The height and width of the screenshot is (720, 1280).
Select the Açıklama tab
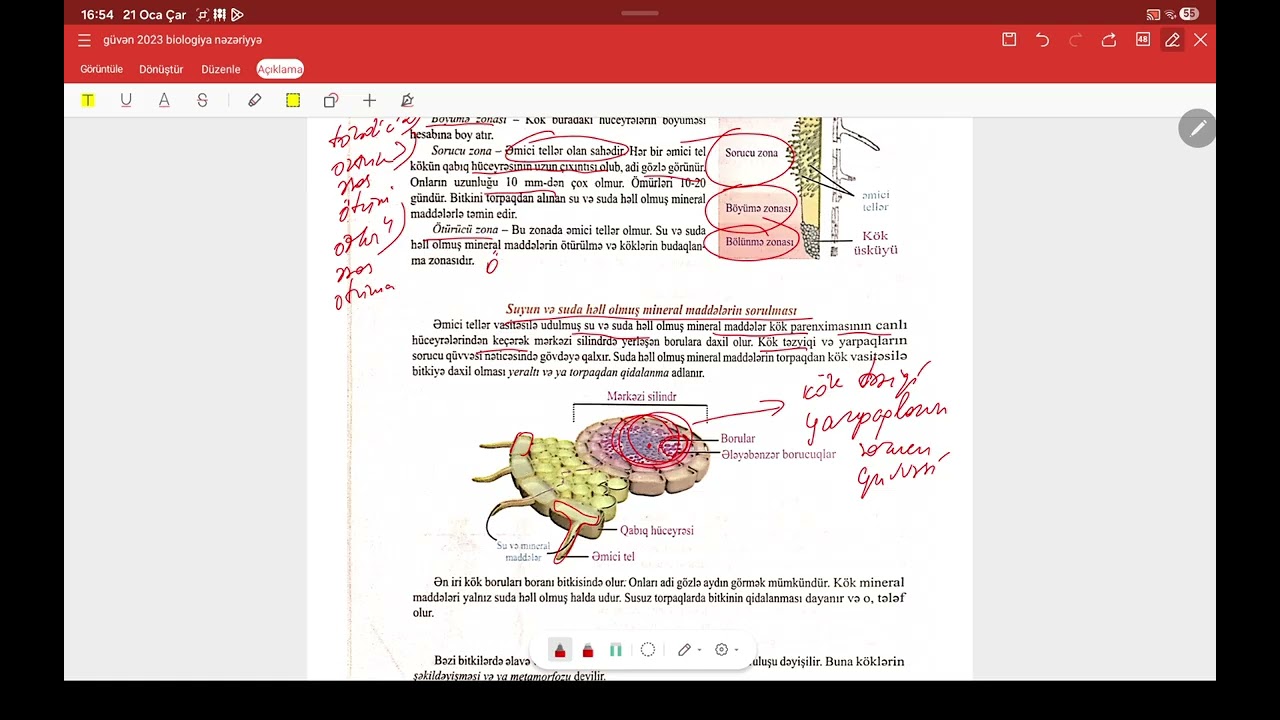point(280,69)
